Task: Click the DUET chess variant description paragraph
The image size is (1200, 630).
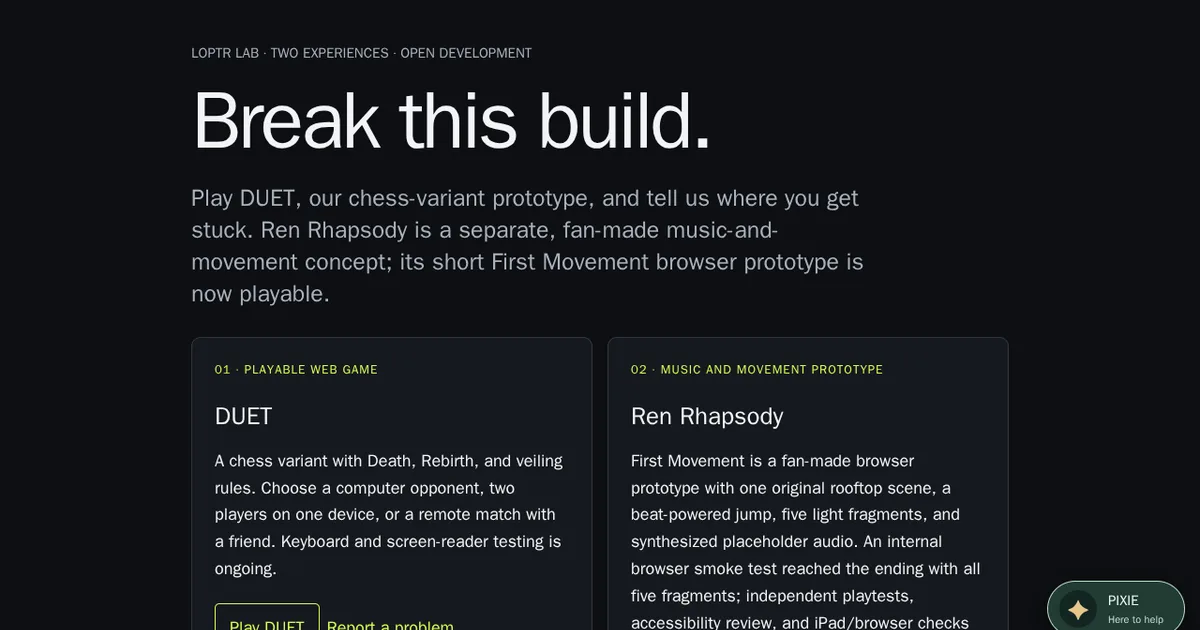Action: (x=390, y=514)
